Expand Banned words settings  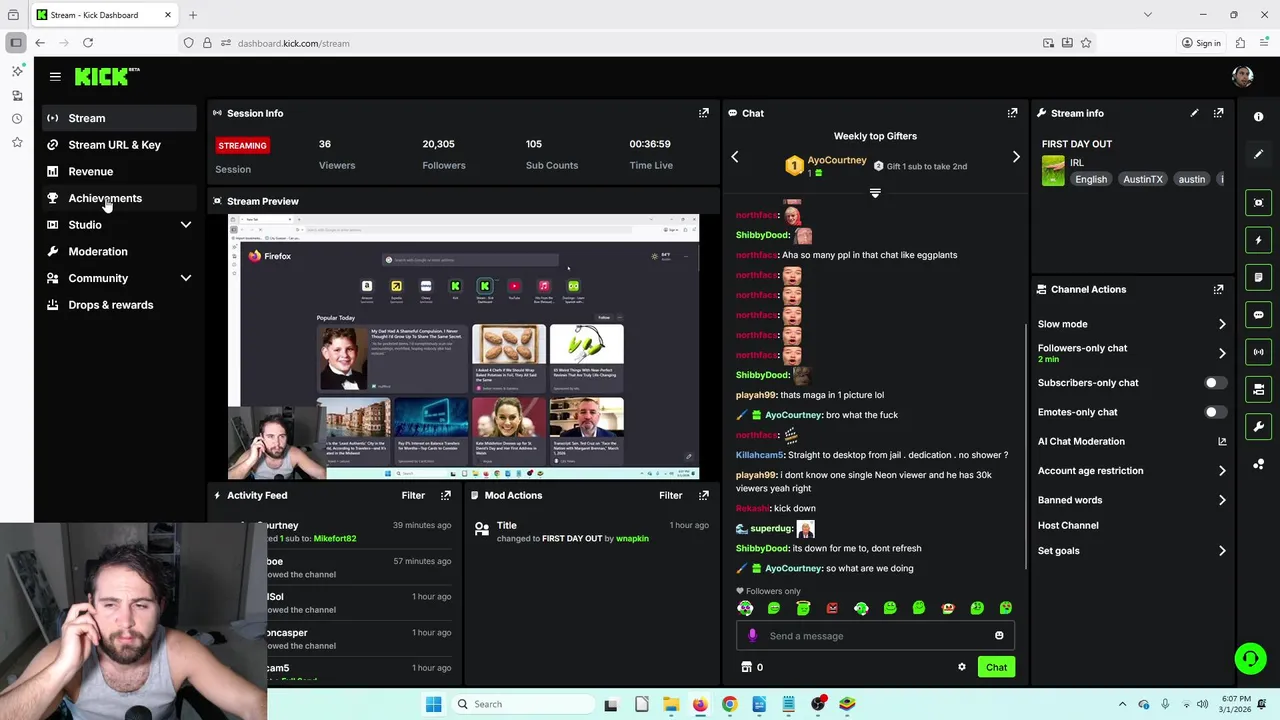click(1222, 500)
